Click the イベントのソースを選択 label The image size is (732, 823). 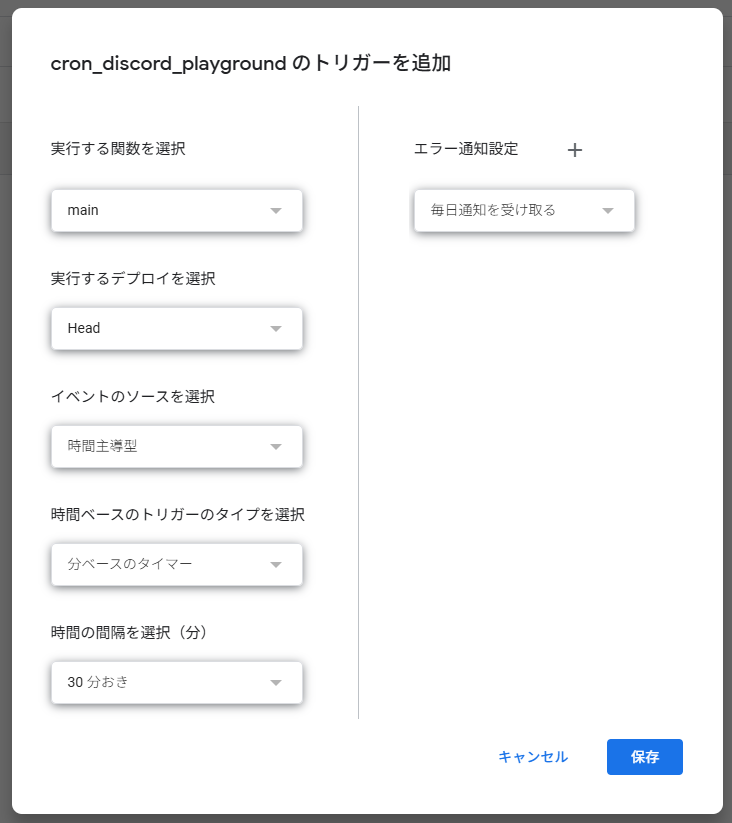(x=133, y=396)
